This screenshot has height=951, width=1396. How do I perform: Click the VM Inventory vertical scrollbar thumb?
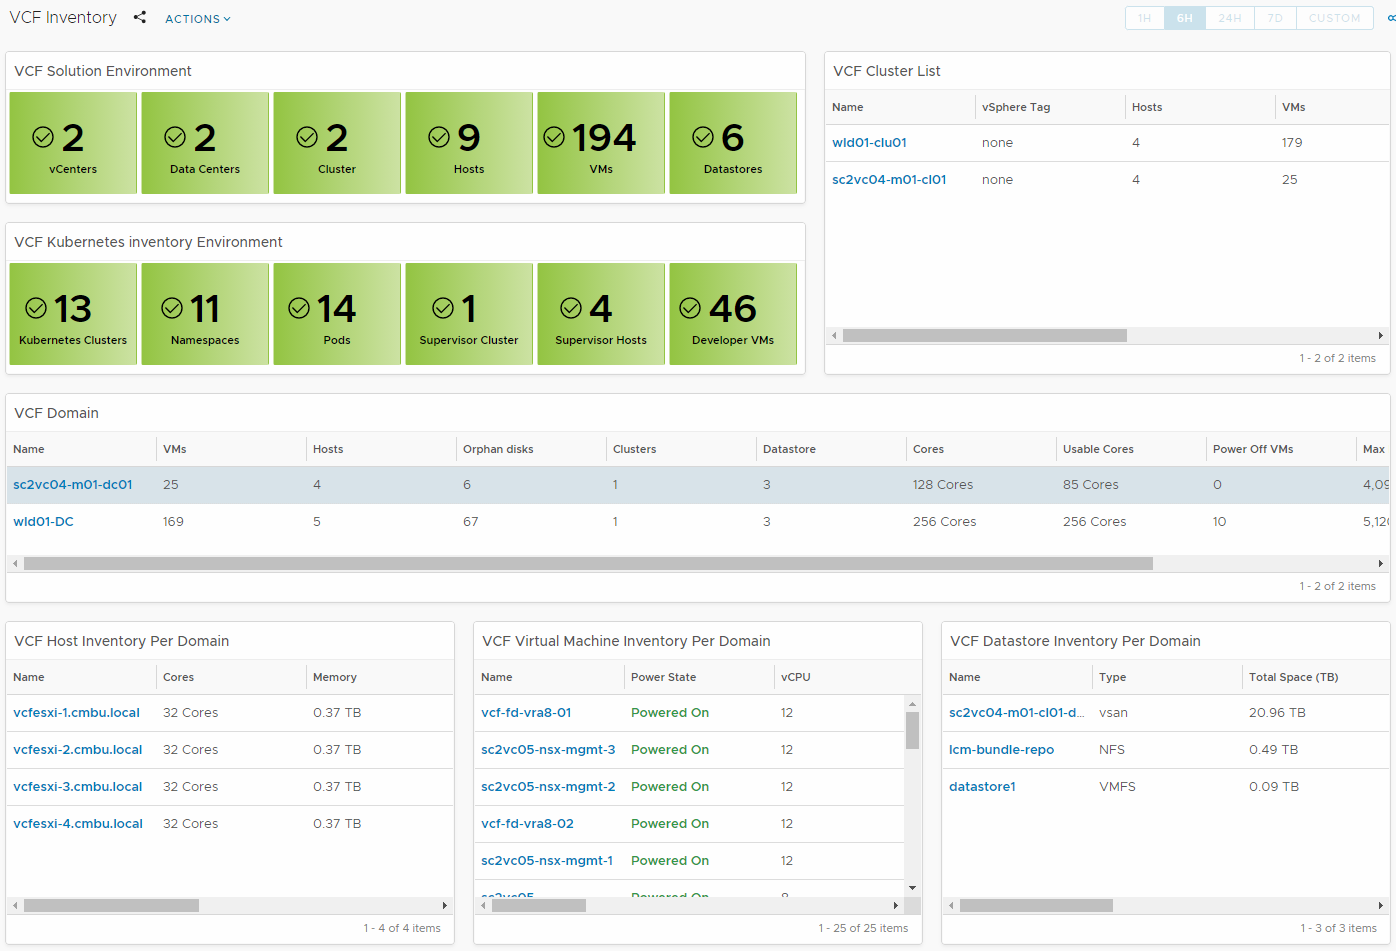(912, 730)
